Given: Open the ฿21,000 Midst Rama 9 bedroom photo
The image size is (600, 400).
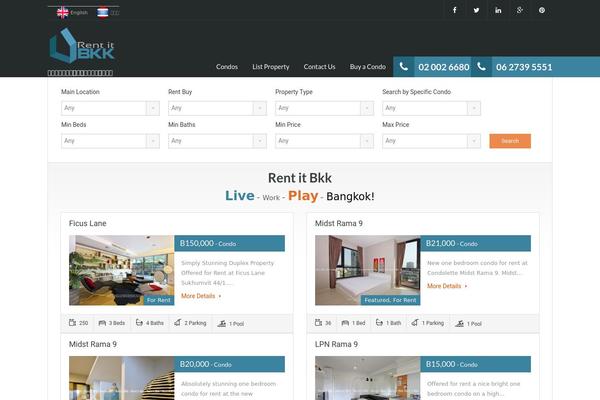Looking at the screenshot, I should click(x=368, y=270).
